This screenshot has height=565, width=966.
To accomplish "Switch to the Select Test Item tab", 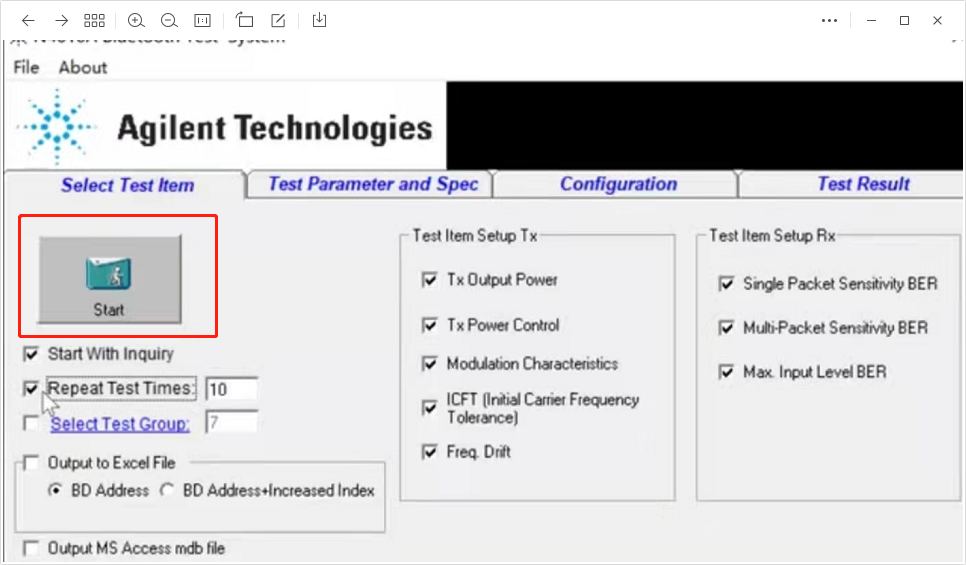I will [x=126, y=185].
